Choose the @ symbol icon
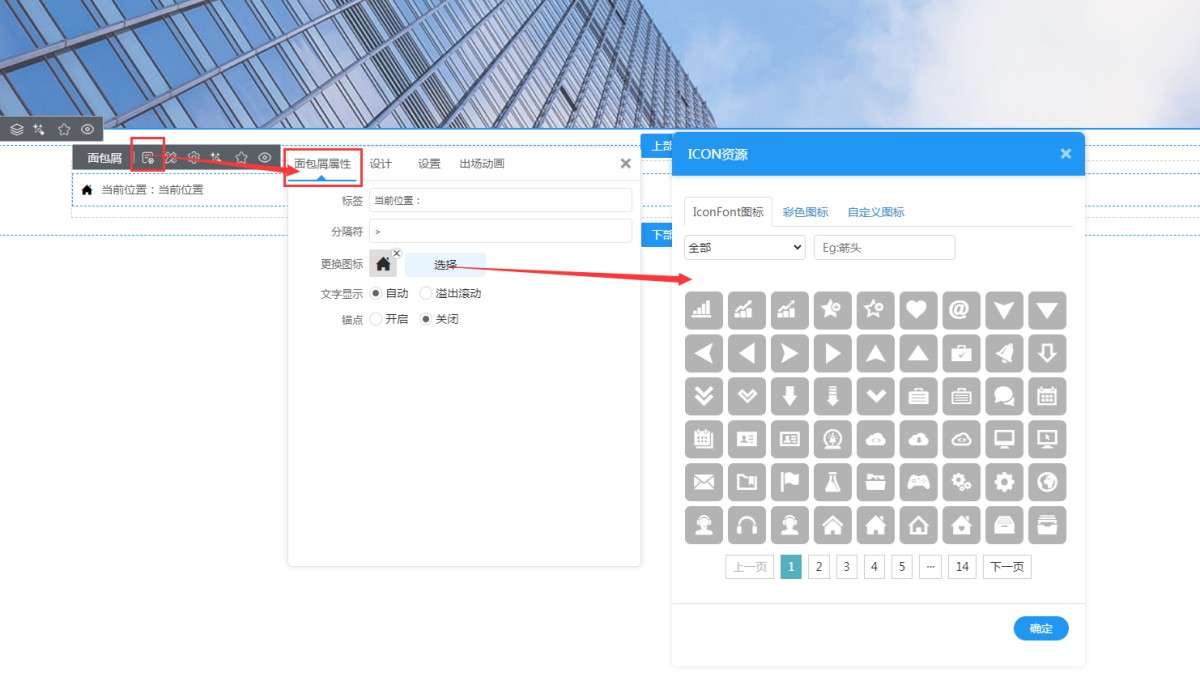The image size is (1200, 681). [961, 310]
